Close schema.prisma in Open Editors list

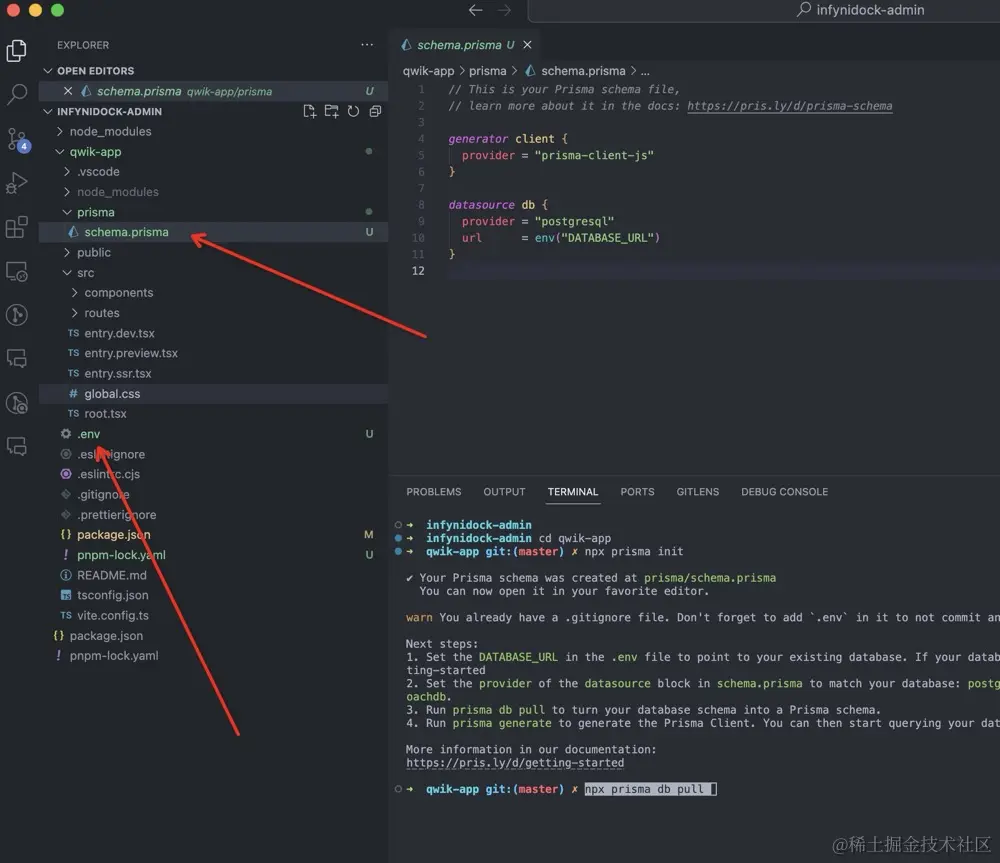click(x=68, y=91)
